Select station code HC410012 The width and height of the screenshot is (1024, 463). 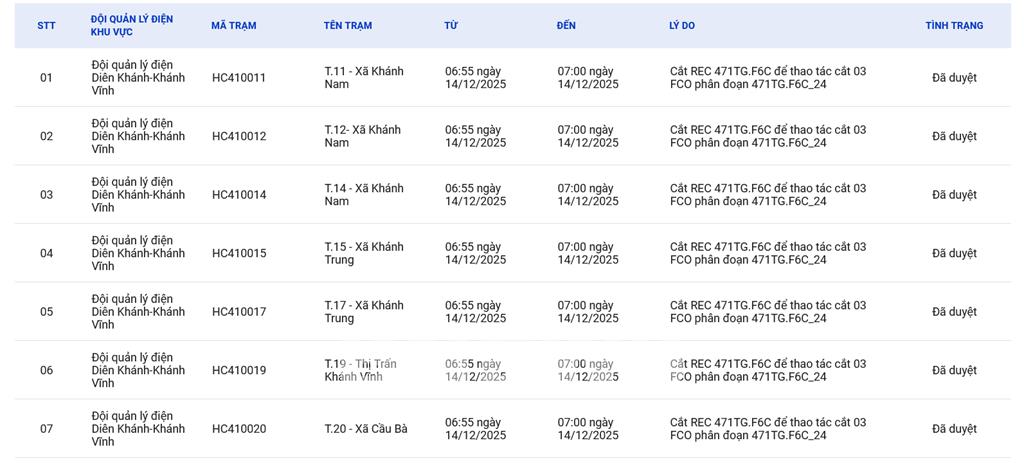pyautogui.click(x=239, y=136)
